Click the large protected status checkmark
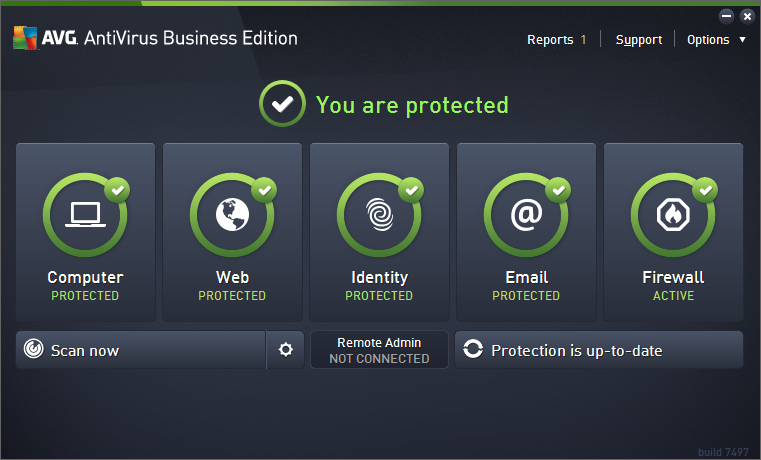Viewport: 761px width, 460px height. pos(283,105)
